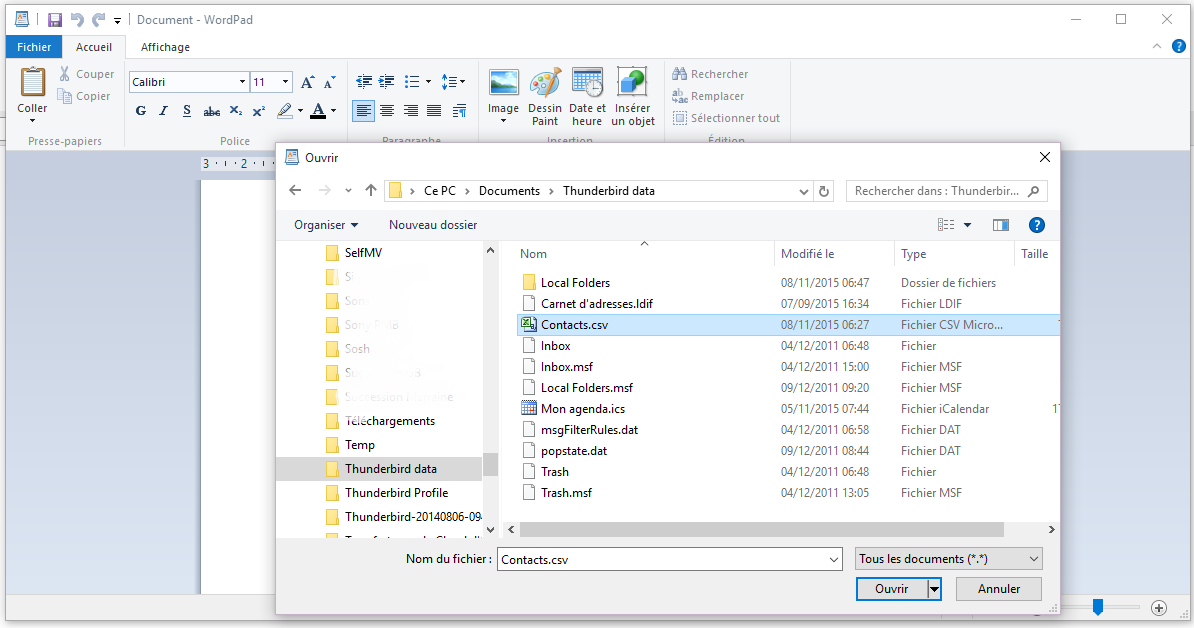
Task: Open the Fichier menu tab
Action: (34, 47)
